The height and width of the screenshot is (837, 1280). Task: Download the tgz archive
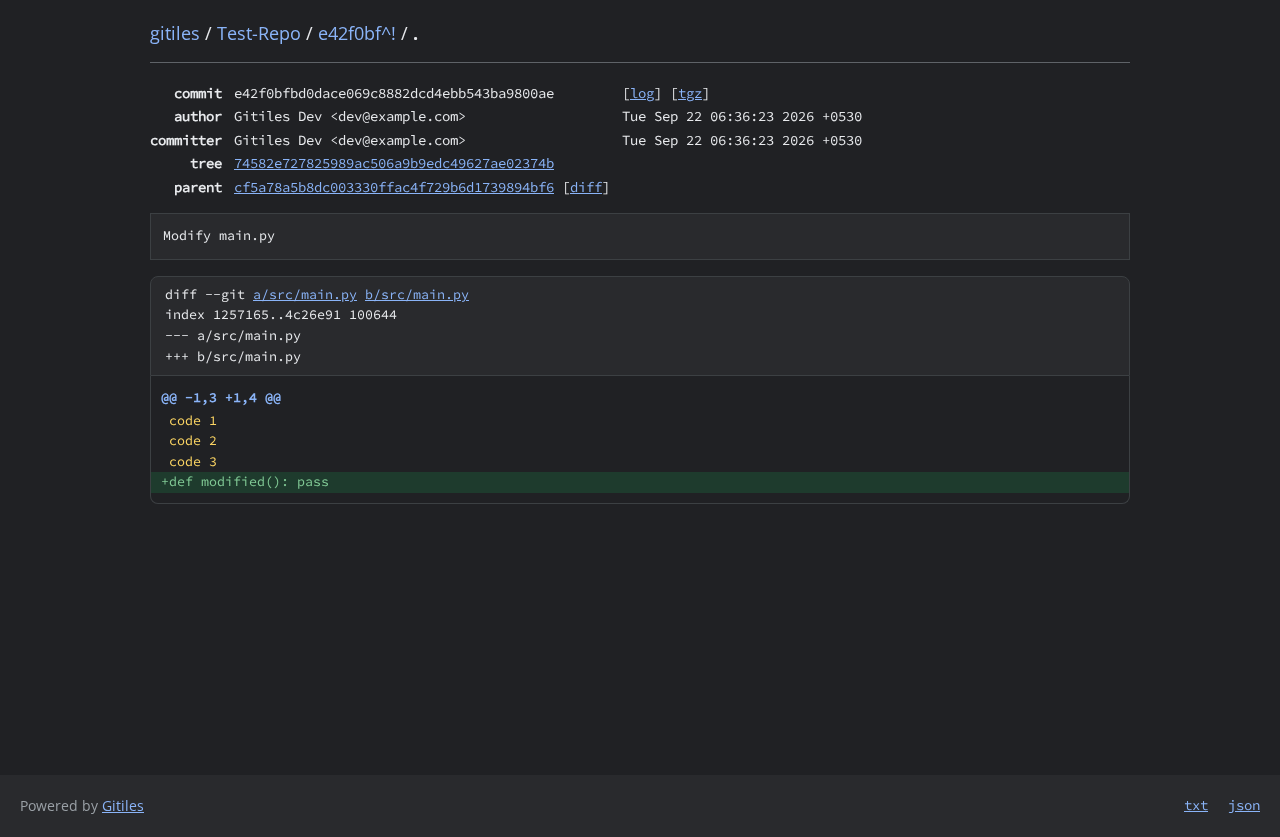pyautogui.click(x=690, y=93)
